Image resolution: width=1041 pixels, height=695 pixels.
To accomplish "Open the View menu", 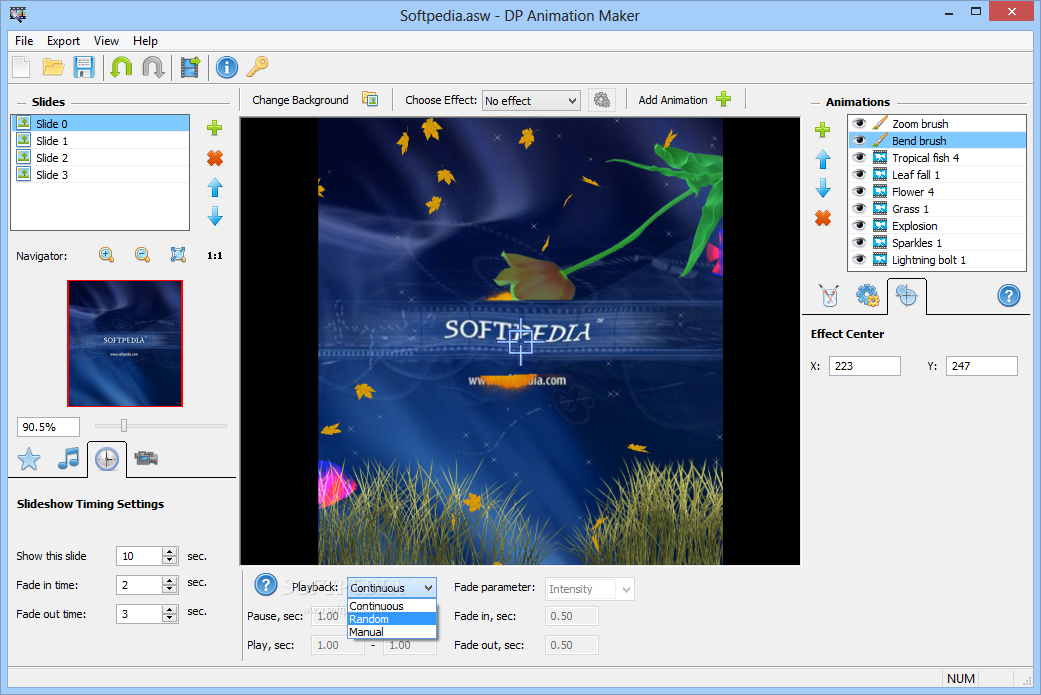I will pos(106,40).
